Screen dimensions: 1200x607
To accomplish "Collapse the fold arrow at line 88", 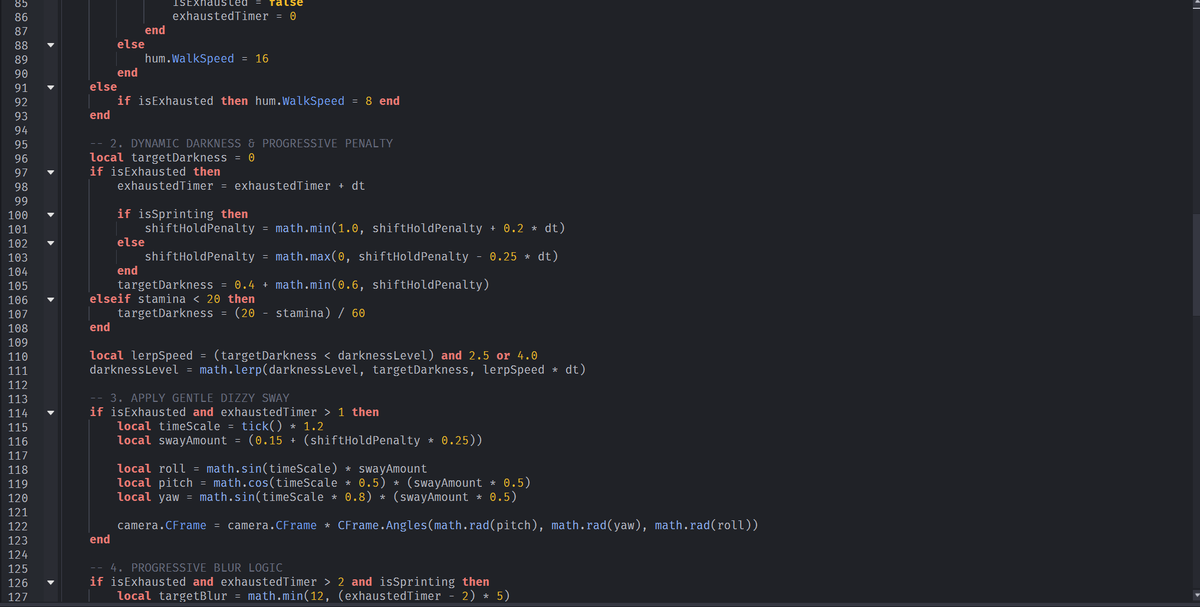I will click(49, 45).
